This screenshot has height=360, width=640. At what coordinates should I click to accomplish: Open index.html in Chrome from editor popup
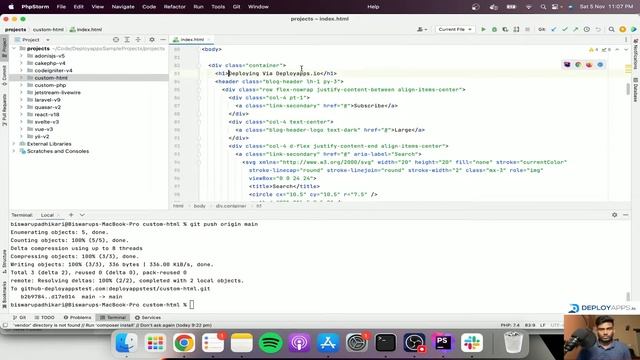(x=578, y=64)
